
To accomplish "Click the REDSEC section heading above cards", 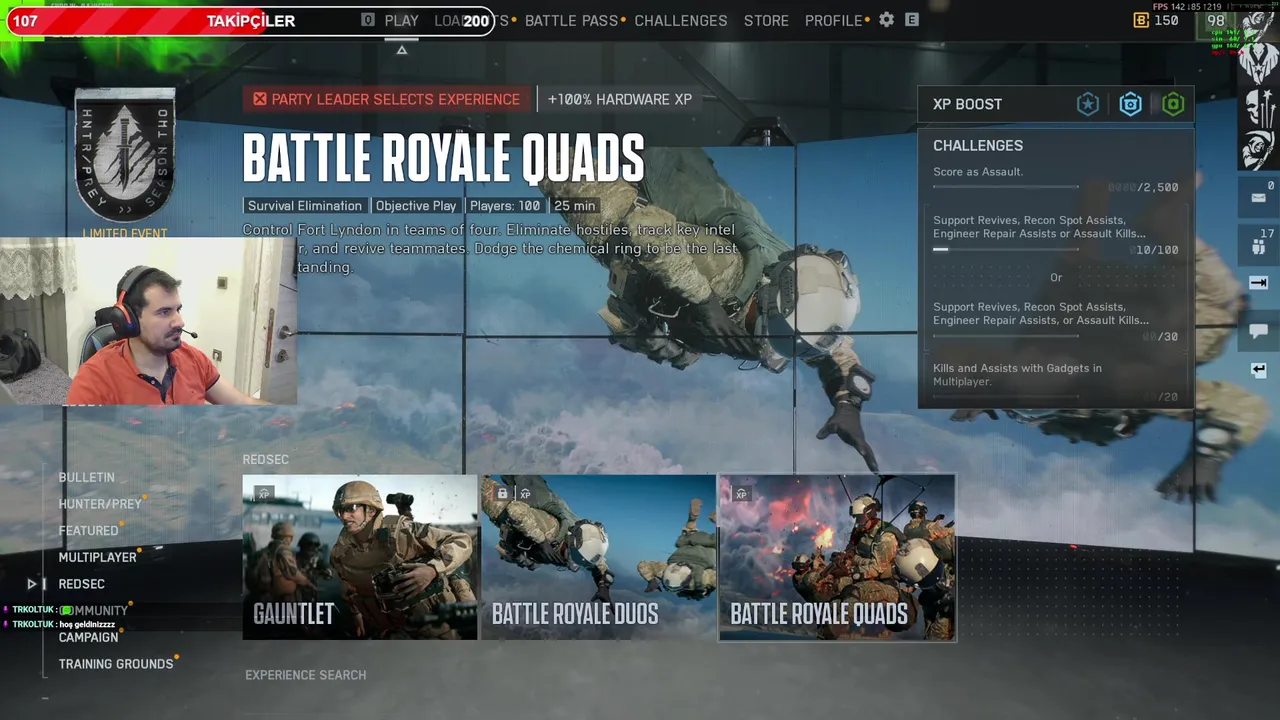I will pos(265,460).
